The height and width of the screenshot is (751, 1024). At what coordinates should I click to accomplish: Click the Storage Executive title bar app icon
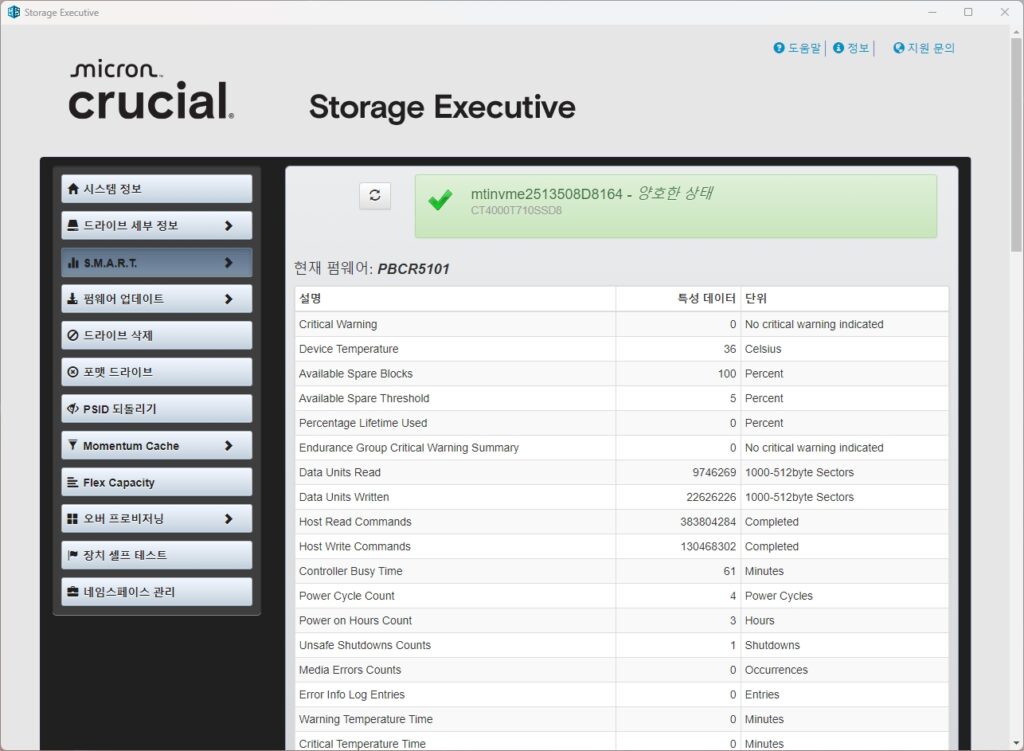point(13,12)
